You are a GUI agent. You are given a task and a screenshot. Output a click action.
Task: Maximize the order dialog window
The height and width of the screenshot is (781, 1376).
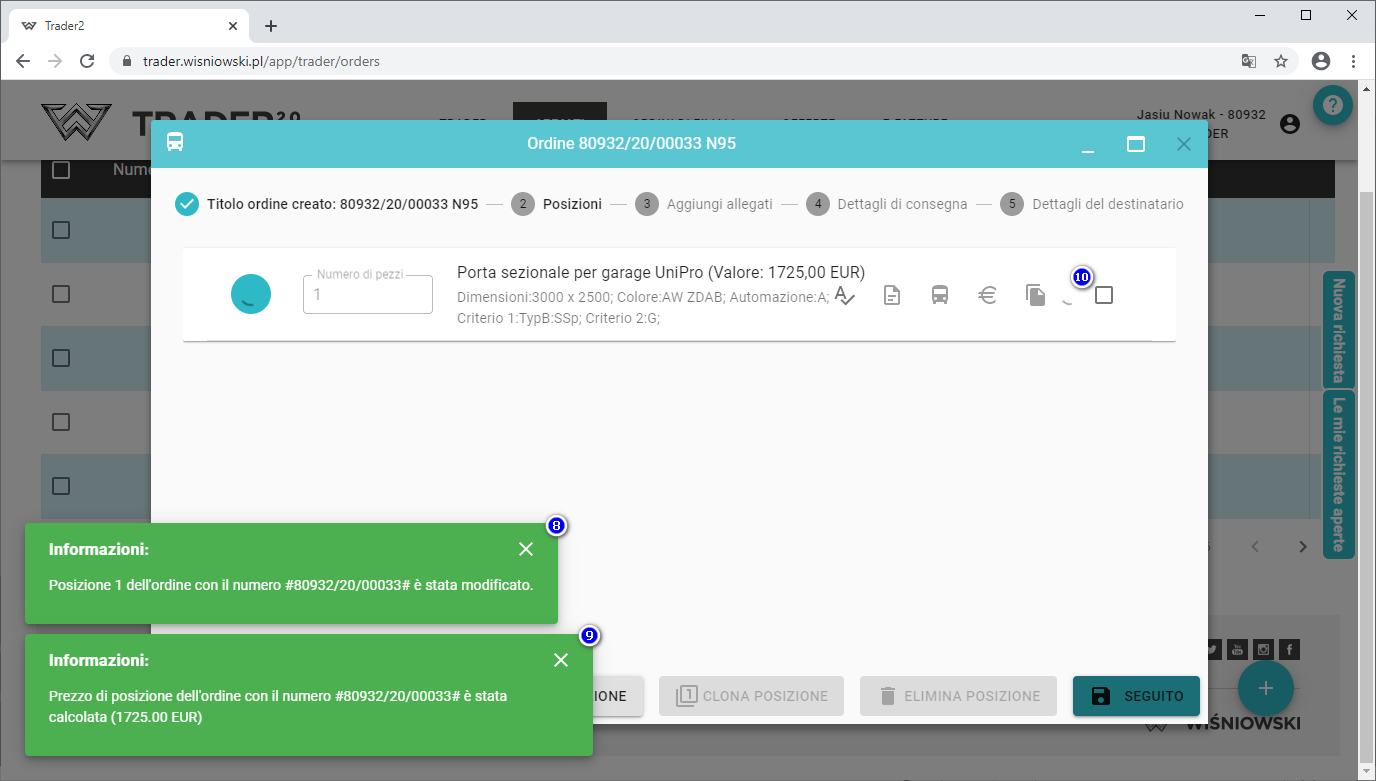click(1136, 144)
